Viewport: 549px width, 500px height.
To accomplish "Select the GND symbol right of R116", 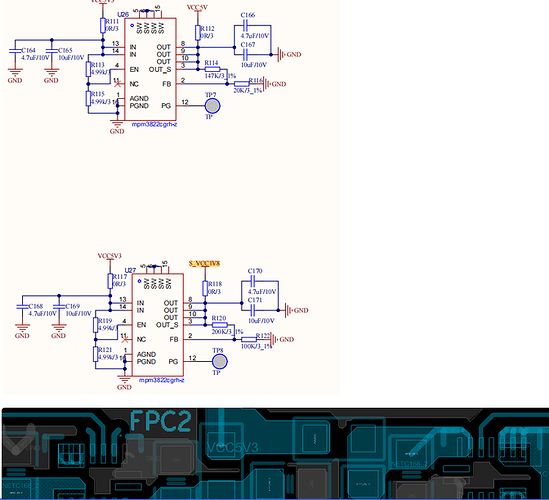I will click(274, 84).
